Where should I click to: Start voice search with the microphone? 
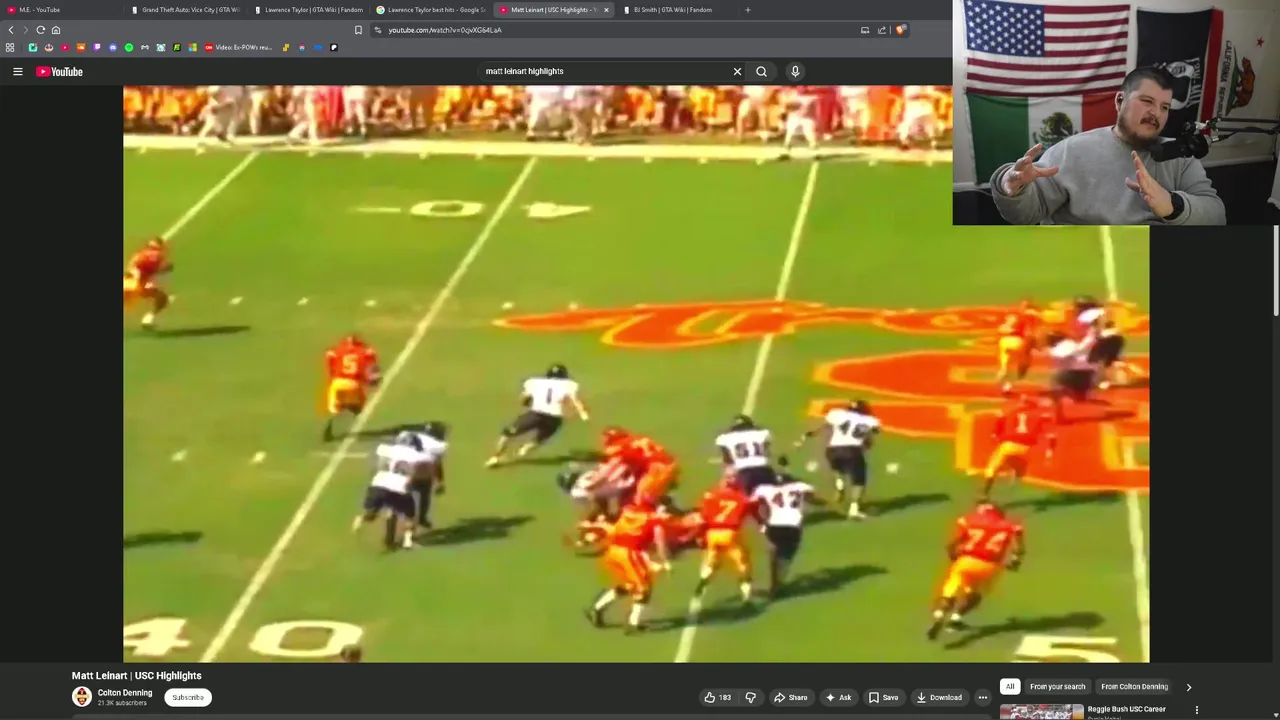point(795,71)
